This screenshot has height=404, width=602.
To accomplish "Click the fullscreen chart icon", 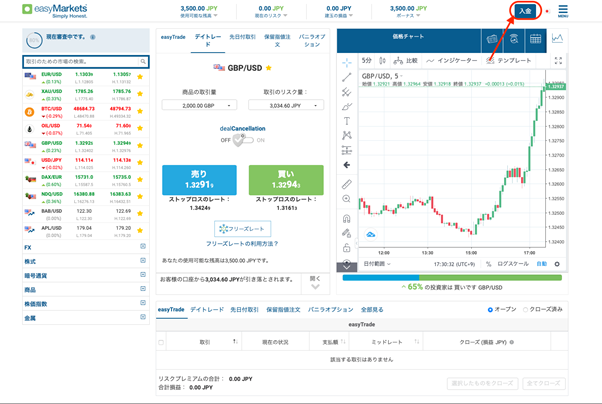I will (x=558, y=61).
